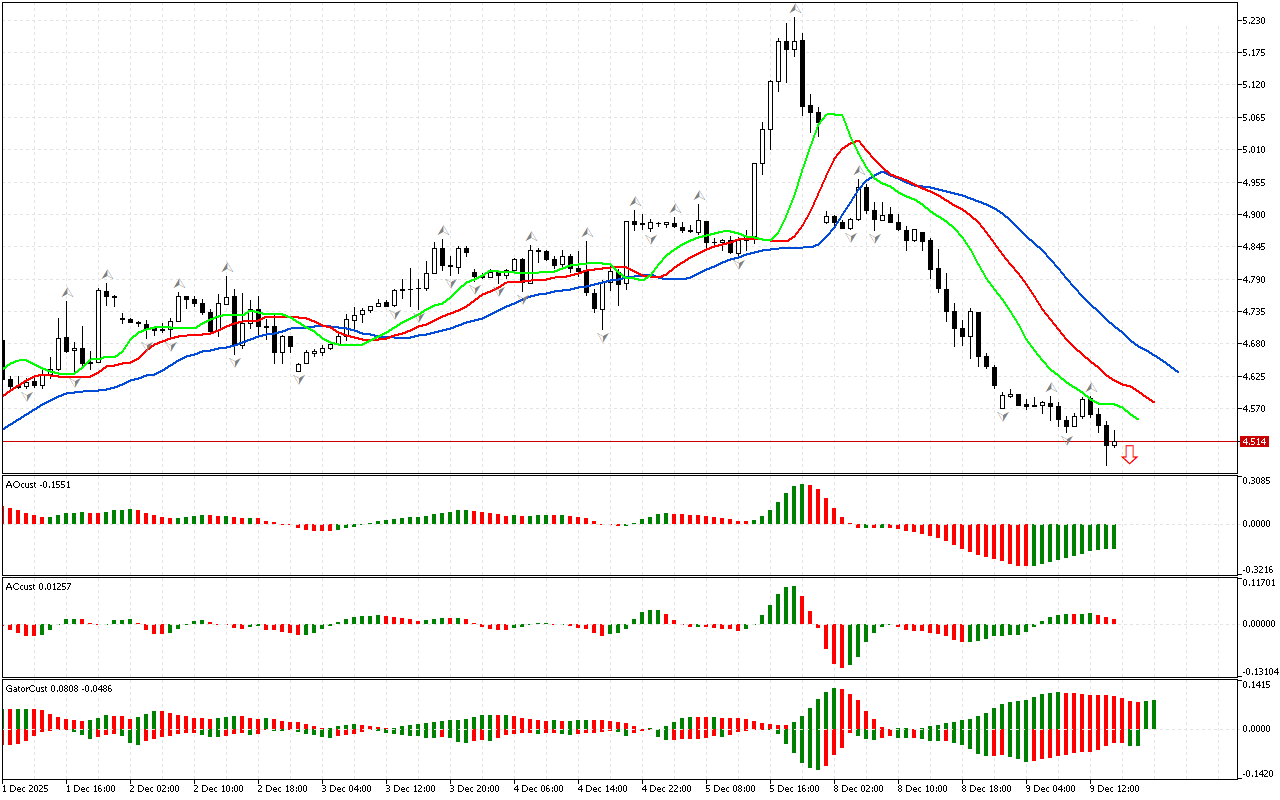
Task: Click the lowest red ACcust histogram bar
Action: tap(843, 645)
